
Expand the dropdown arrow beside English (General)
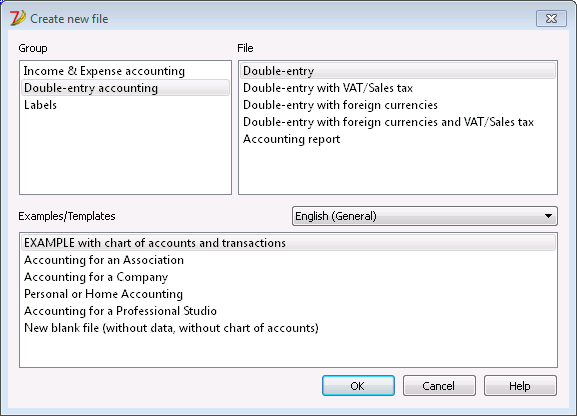548,216
